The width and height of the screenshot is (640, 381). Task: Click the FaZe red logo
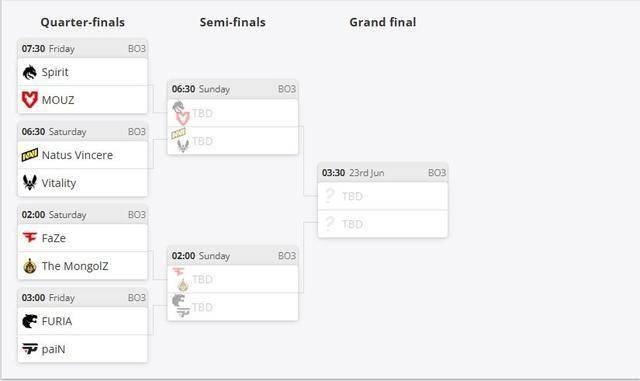[x=30, y=237]
